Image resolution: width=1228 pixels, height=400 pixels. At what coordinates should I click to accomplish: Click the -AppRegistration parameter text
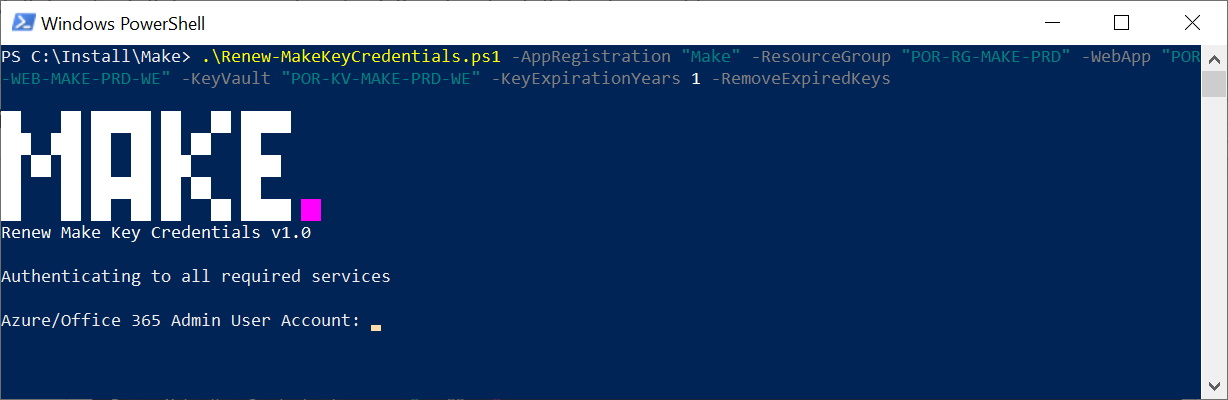[590, 56]
